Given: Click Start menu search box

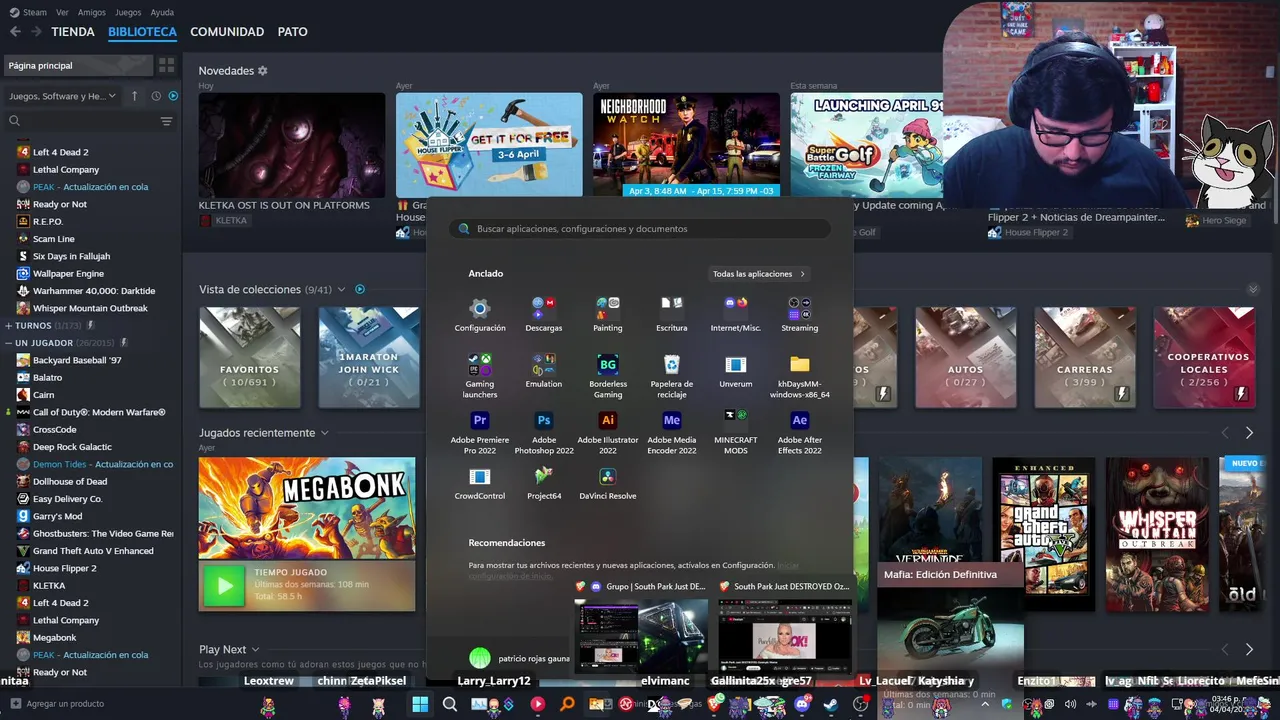Looking at the screenshot, I should [640, 229].
